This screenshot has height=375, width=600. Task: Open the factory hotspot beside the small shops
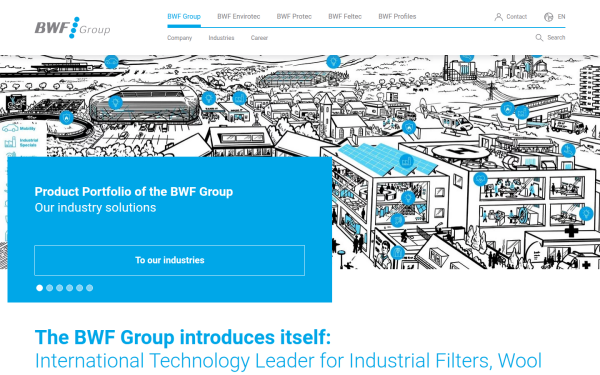(x=239, y=99)
